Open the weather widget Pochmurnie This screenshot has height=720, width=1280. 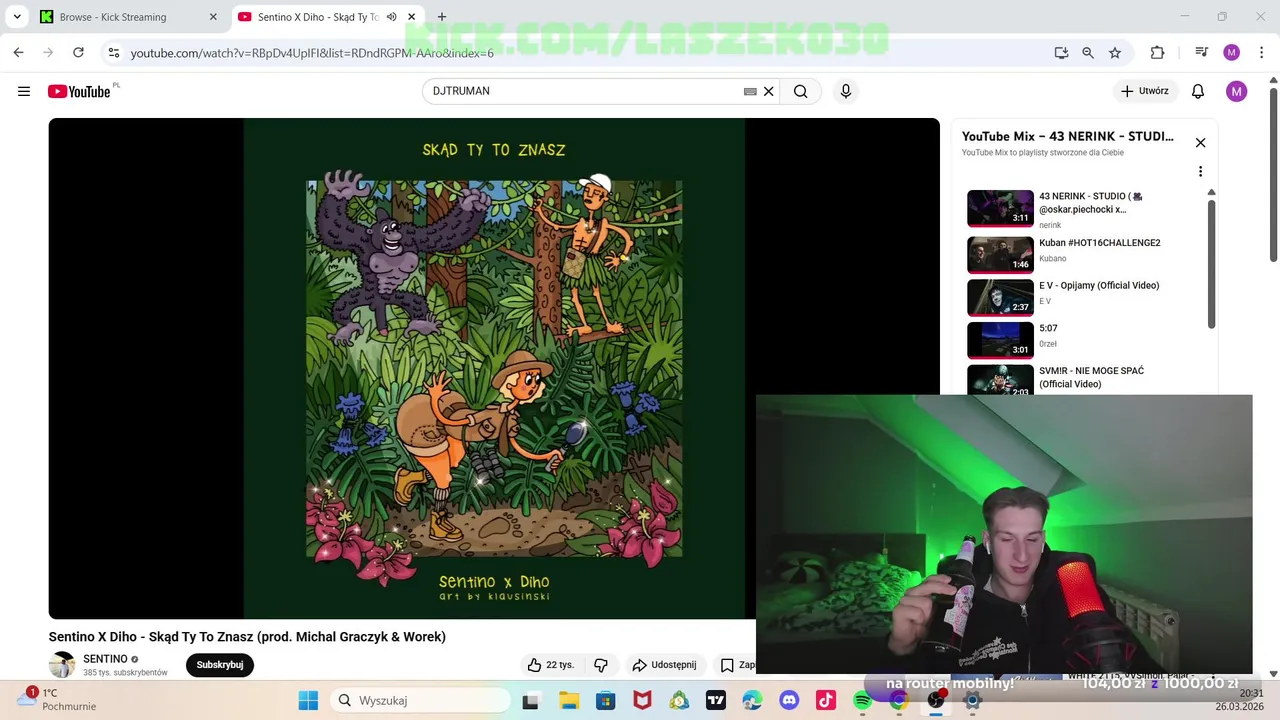[60, 699]
